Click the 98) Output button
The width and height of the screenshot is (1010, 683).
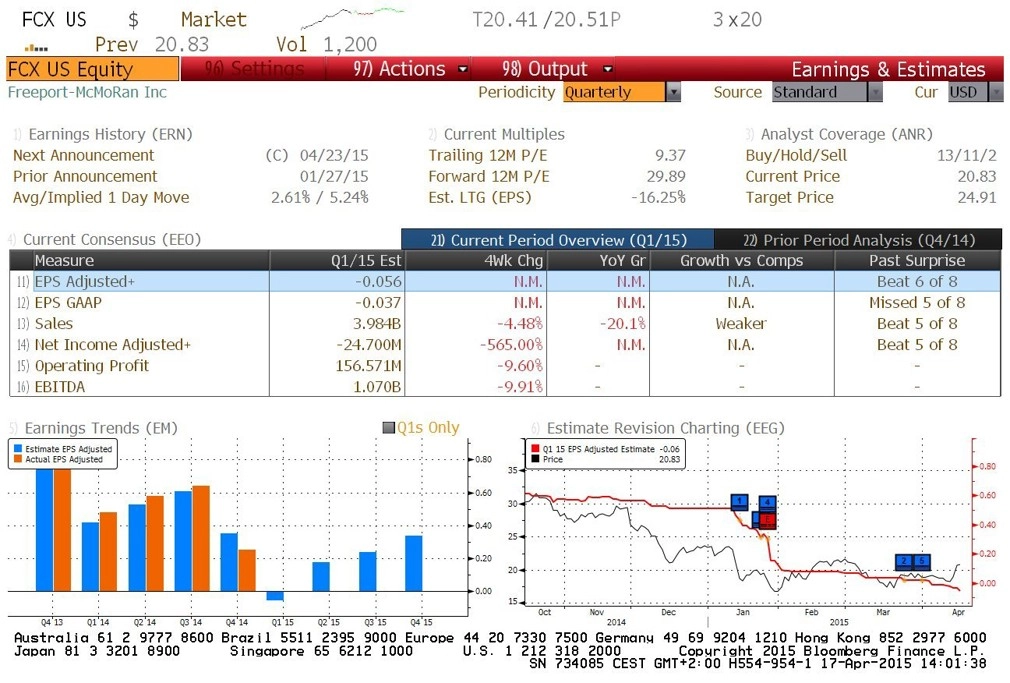click(544, 69)
